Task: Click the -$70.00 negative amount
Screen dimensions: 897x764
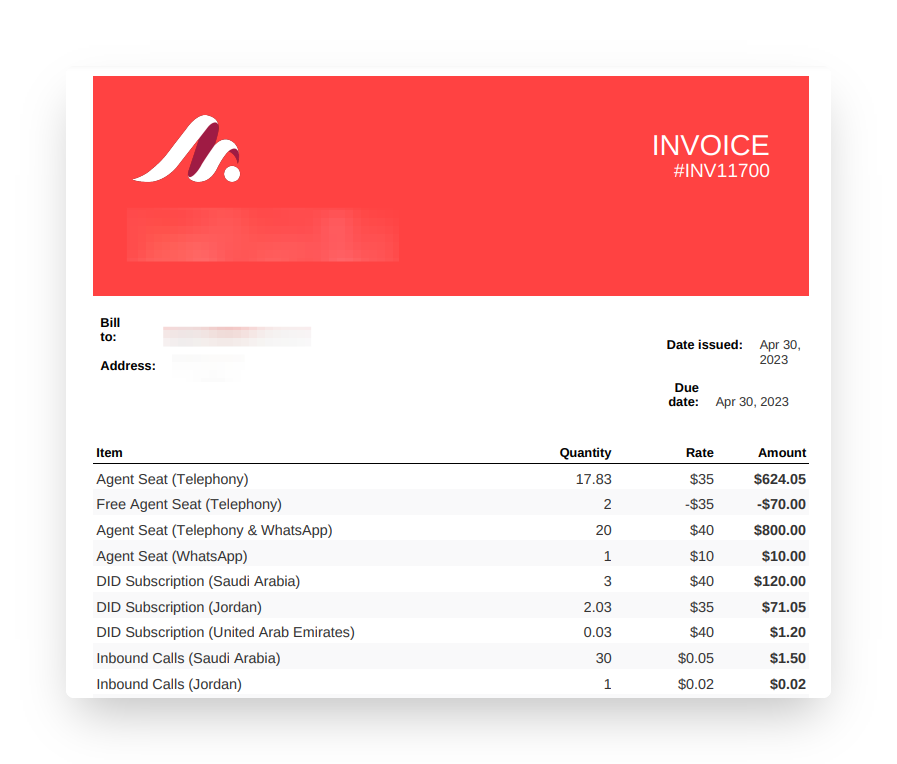Action: tap(781, 504)
